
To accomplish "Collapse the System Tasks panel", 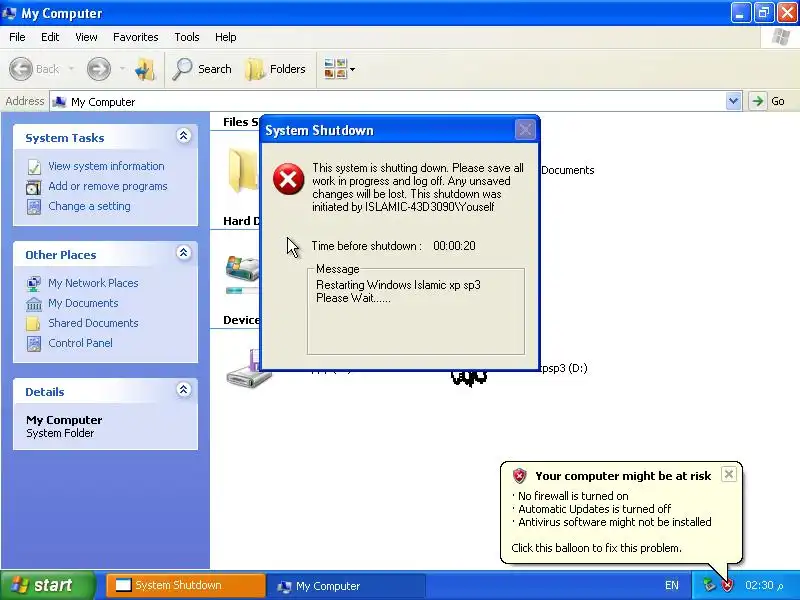I will 184,136.
